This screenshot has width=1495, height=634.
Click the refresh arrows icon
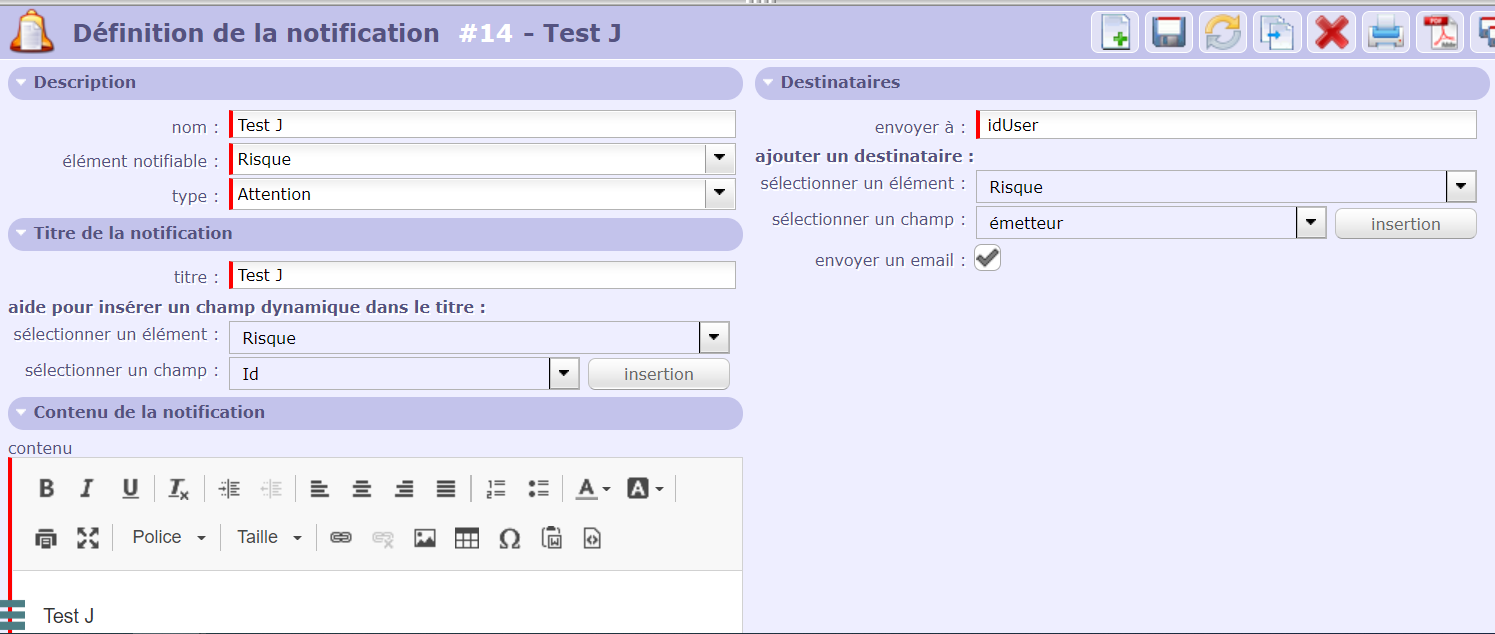pos(1223,33)
